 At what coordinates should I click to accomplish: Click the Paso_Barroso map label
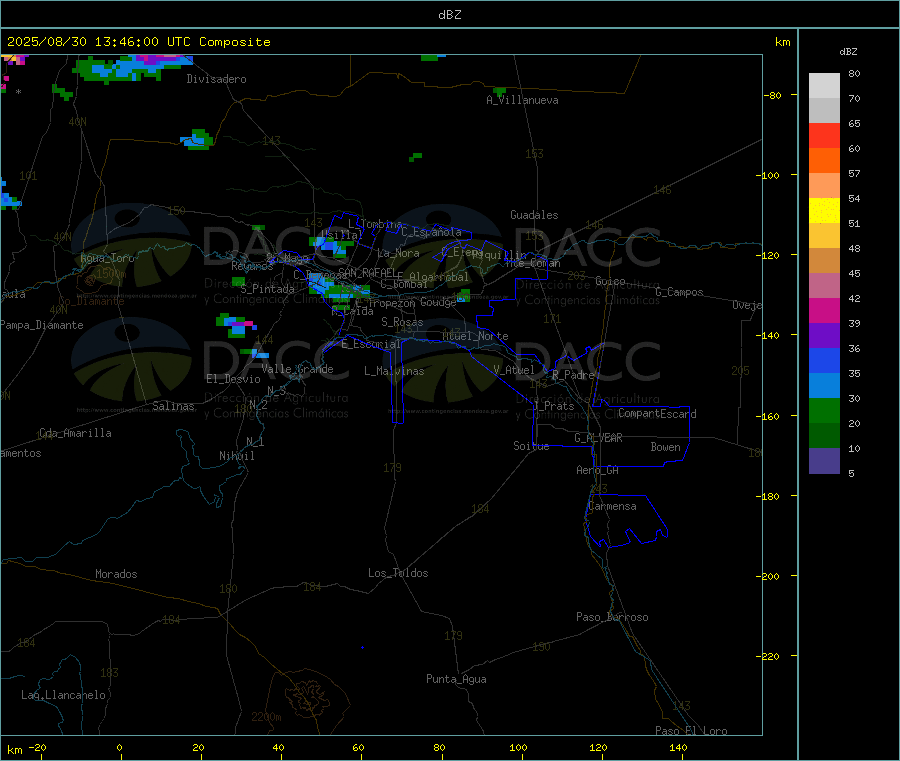(x=612, y=617)
